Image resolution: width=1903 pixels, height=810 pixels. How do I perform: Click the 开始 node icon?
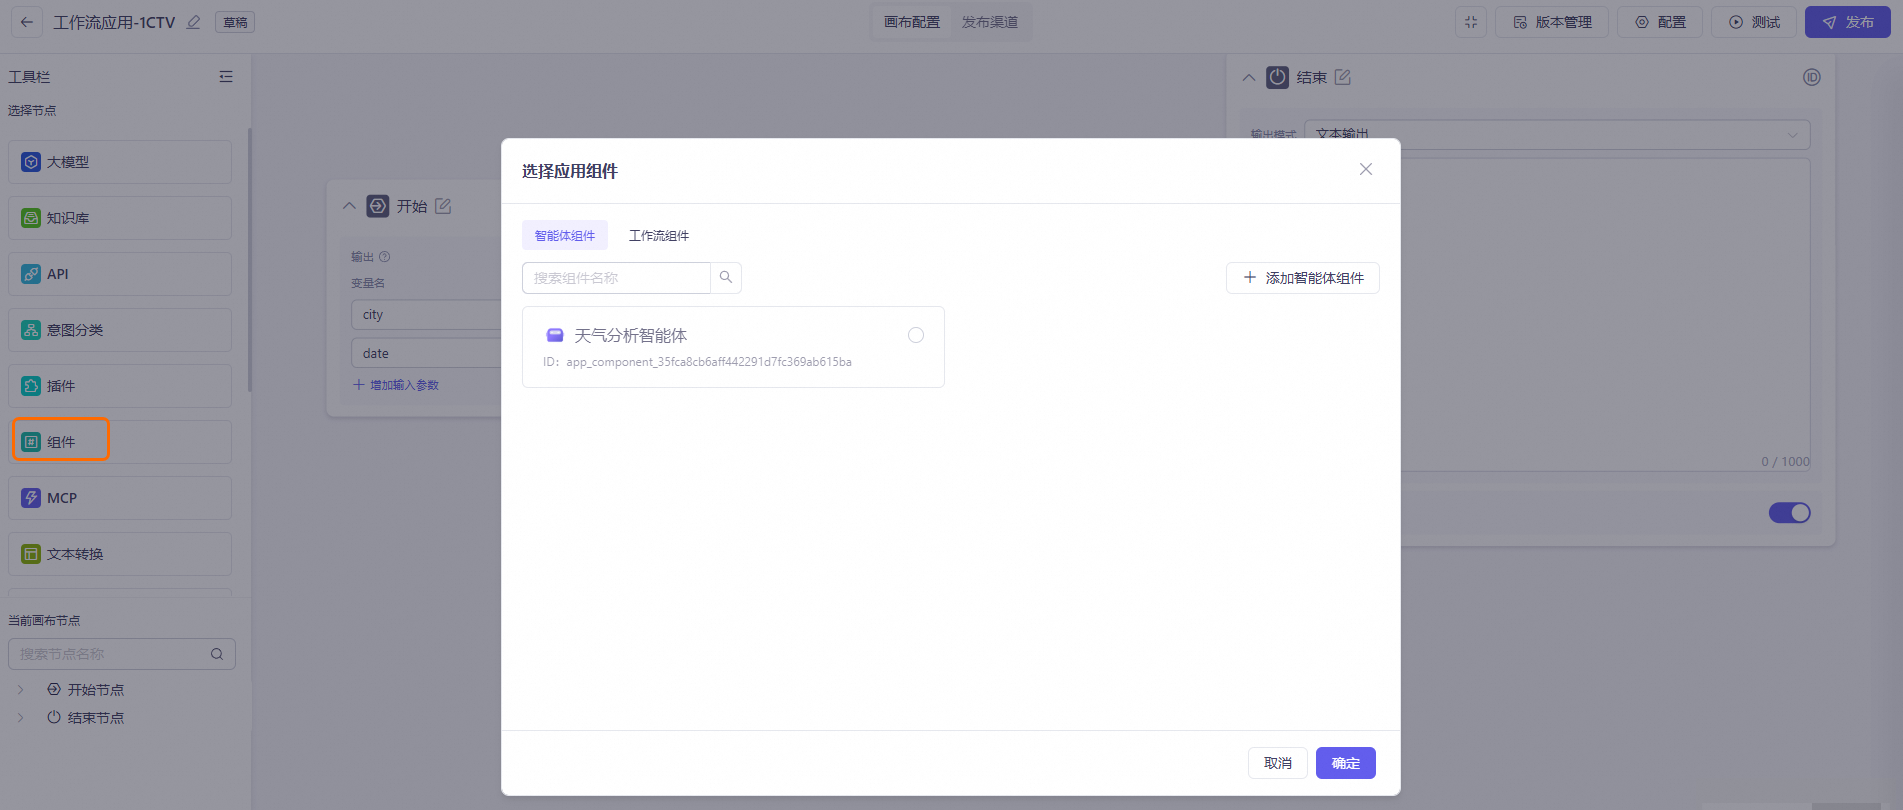pyautogui.click(x=378, y=206)
